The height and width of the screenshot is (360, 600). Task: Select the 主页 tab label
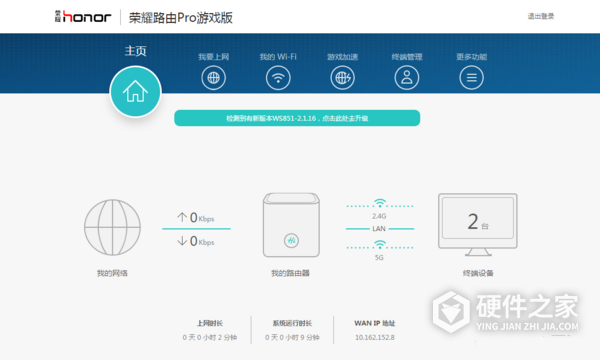click(135, 51)
